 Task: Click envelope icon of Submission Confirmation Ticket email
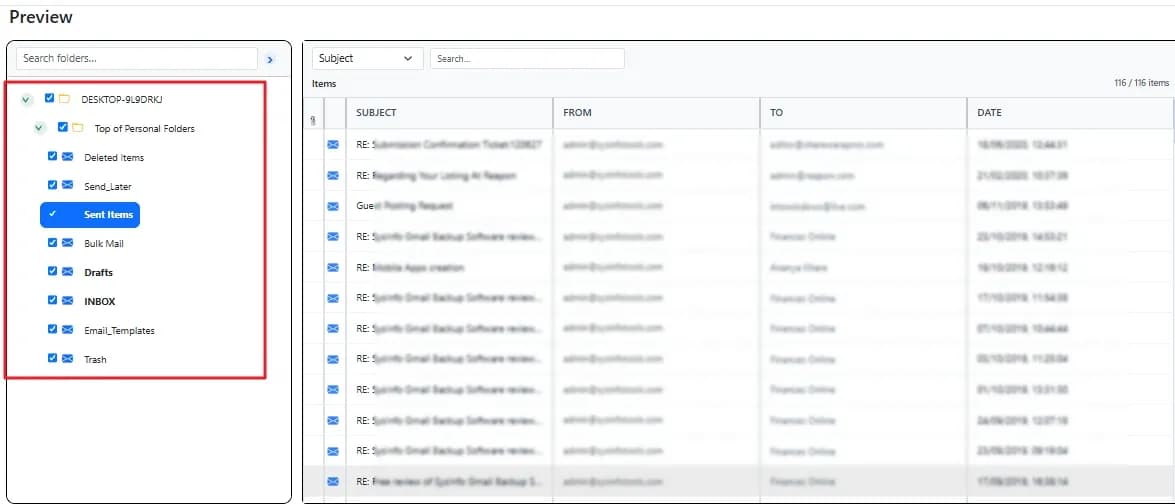click(333, 145)
